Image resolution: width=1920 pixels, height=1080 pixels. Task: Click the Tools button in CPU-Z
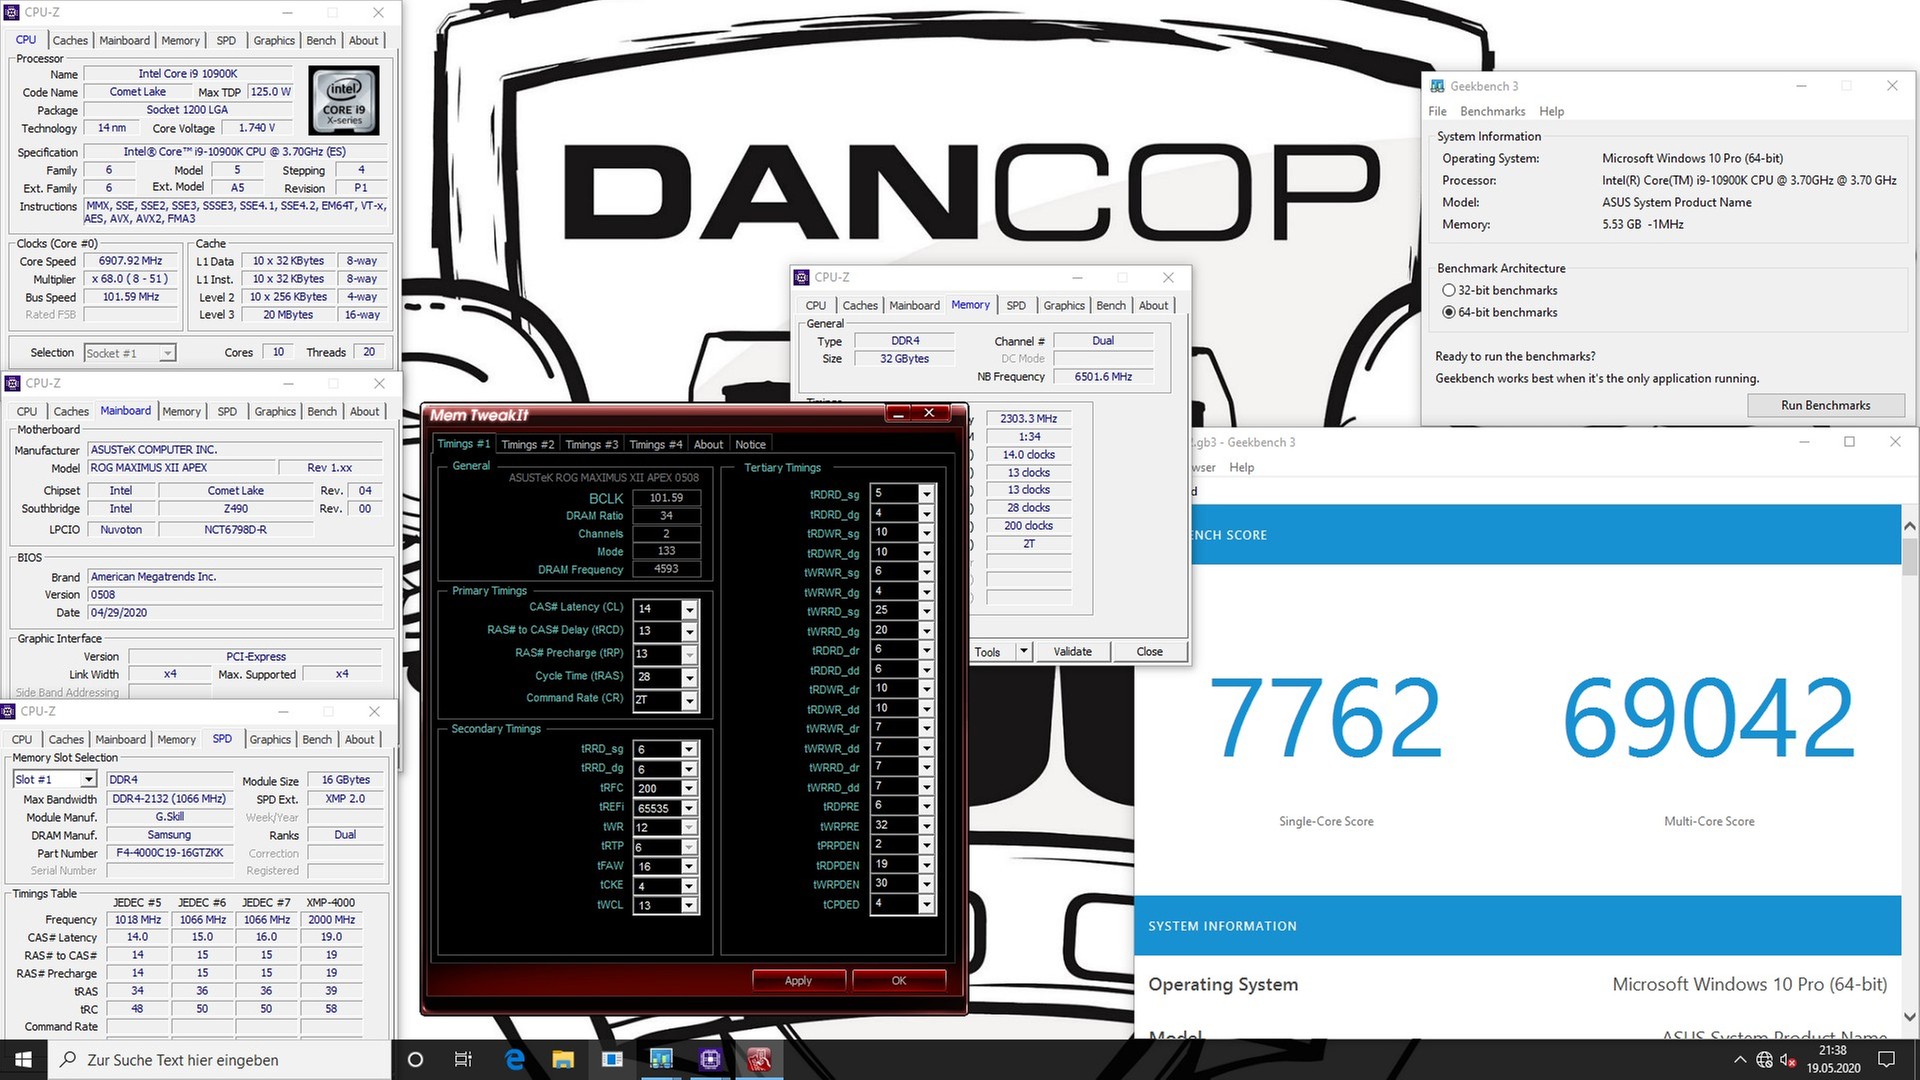(988, 652)
